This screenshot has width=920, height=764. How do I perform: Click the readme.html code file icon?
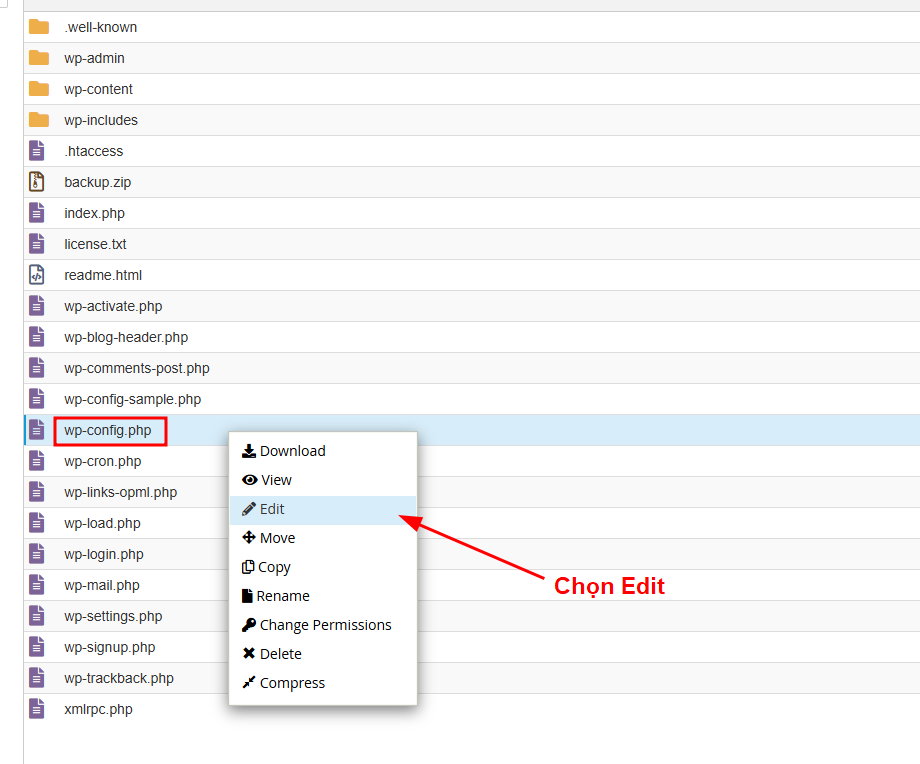click(x=36, y=275)
